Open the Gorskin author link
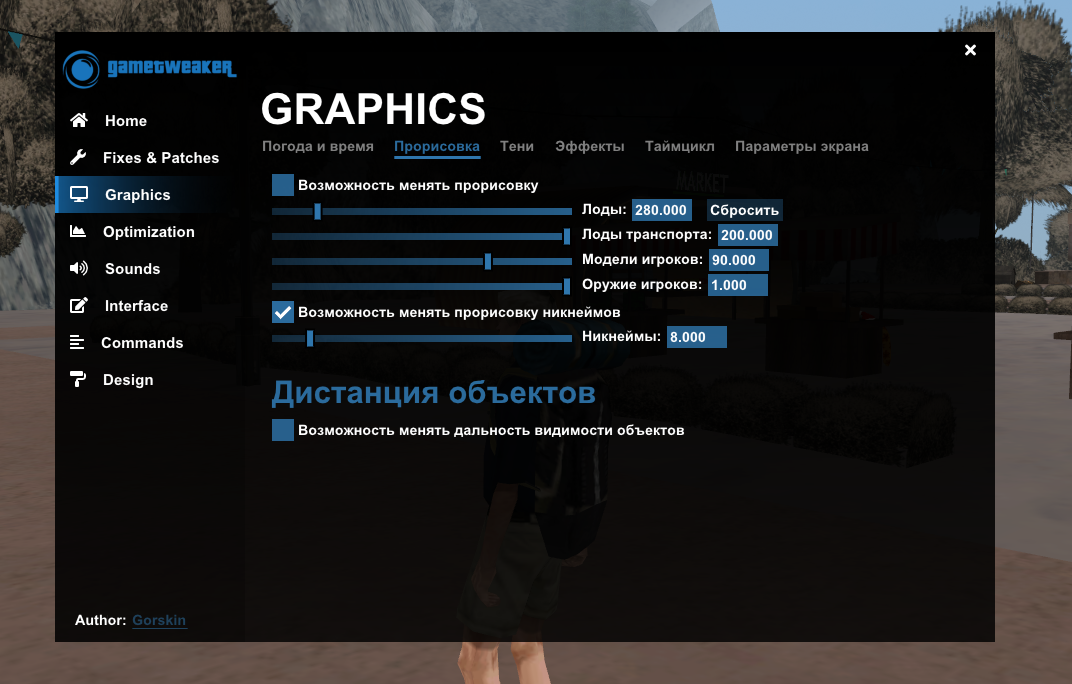This screenshot has width=1072, height=684. click(159, 620)
